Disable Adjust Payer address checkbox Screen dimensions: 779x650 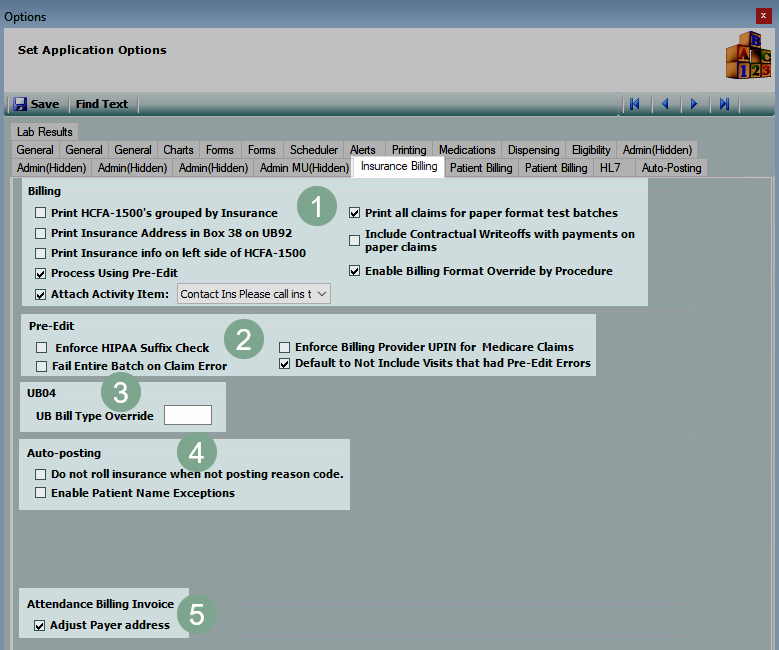pos(40,625)
